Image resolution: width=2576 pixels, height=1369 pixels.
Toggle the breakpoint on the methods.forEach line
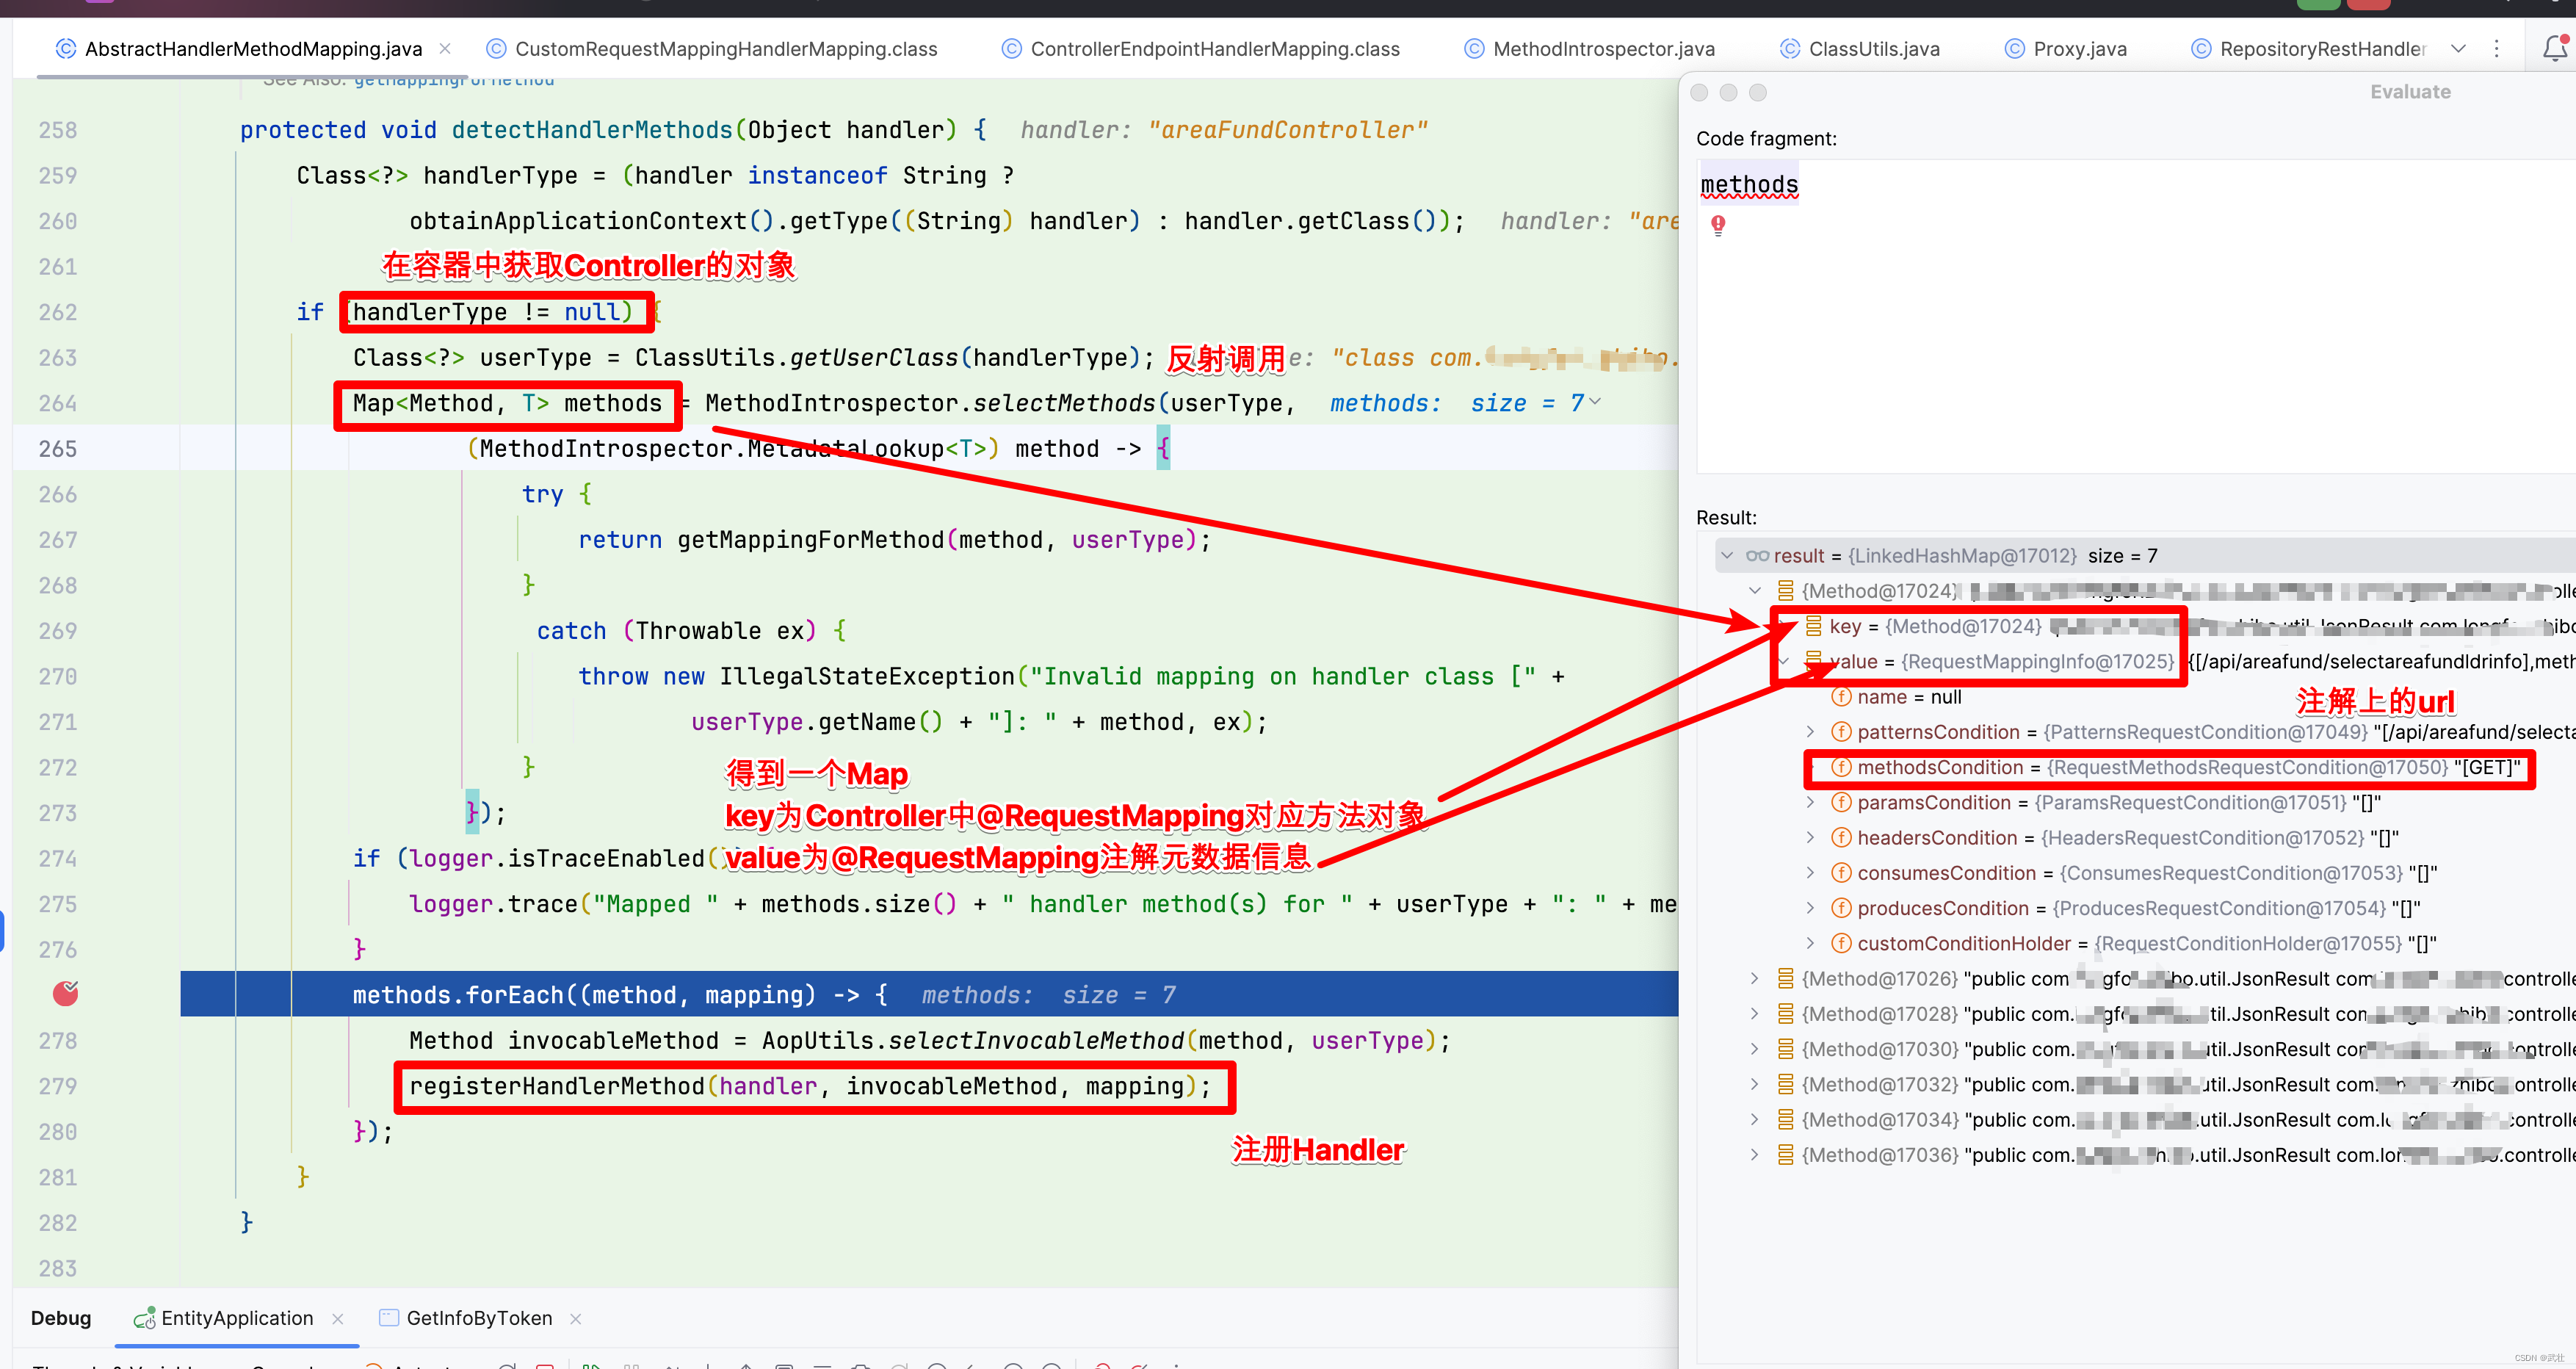pyautogui.click(x=66, y=993)
